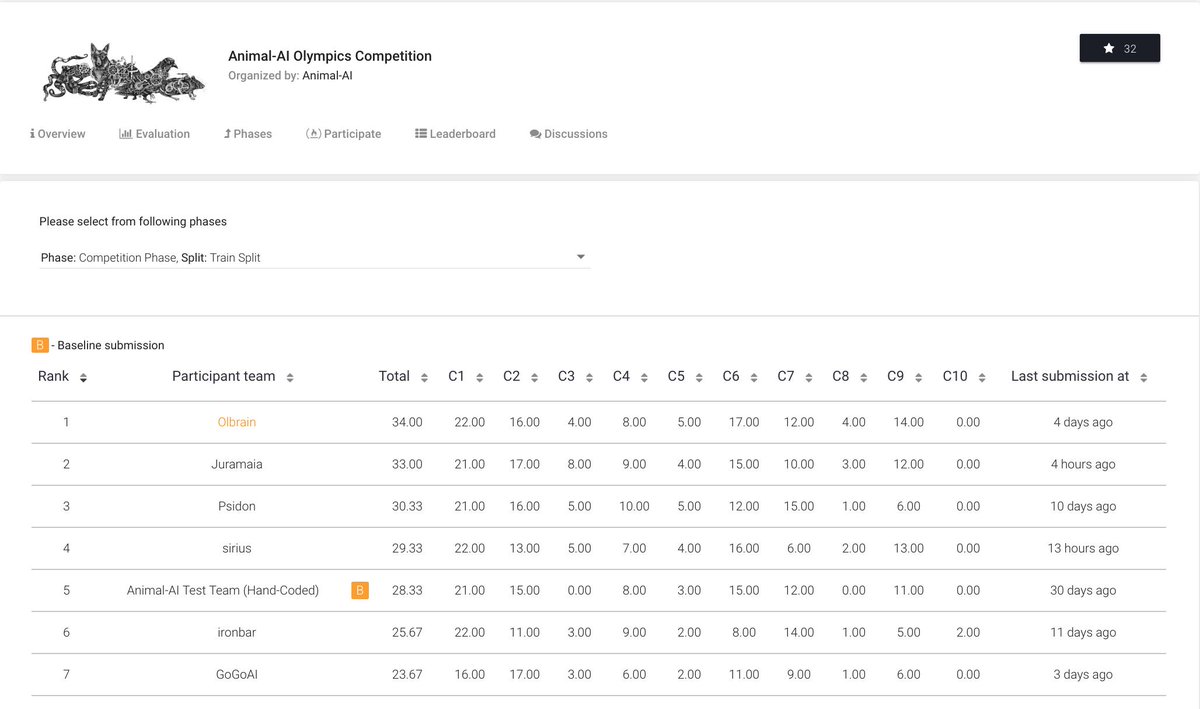Click the rank 1 cell

(67, 423)
